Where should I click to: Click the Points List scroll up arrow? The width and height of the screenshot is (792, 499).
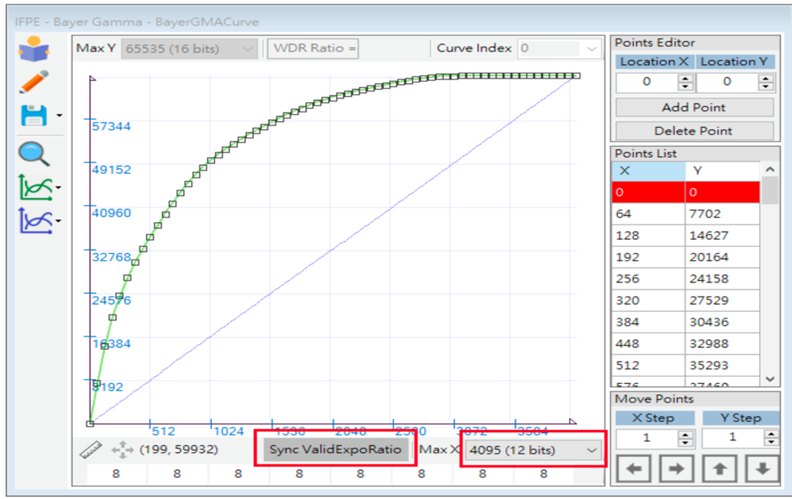click(x=770, y=170)
